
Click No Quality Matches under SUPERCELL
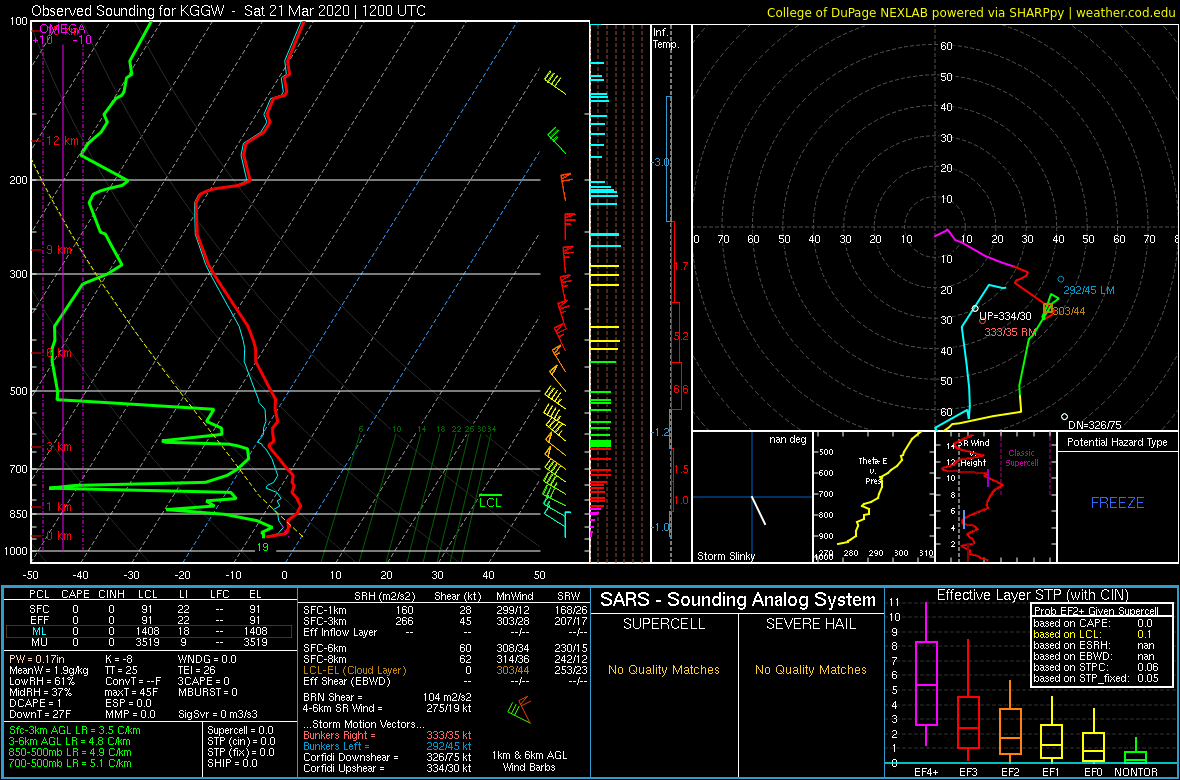tap(664, 669)
